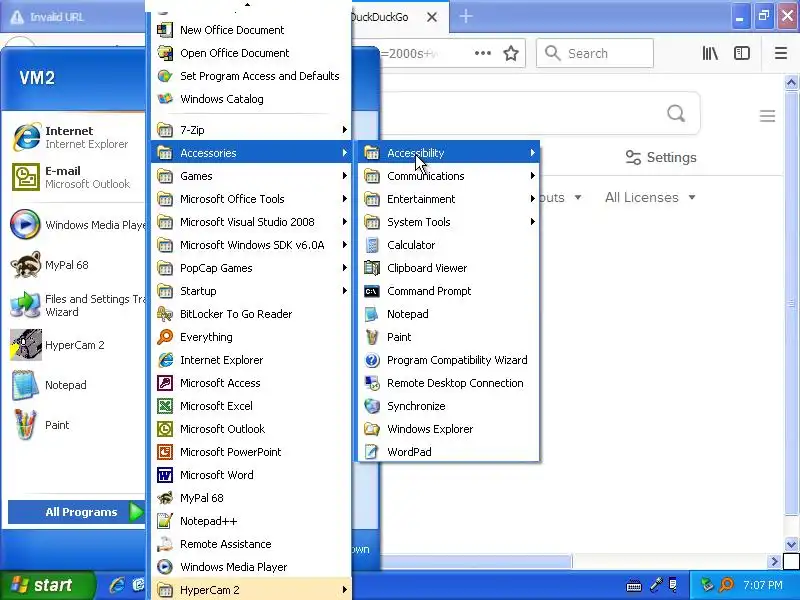Image resolution: width=800 pixels, height=600 pixels.
Task: Launch Notepad++ from All Programs
Action: (x=251, y=521)
